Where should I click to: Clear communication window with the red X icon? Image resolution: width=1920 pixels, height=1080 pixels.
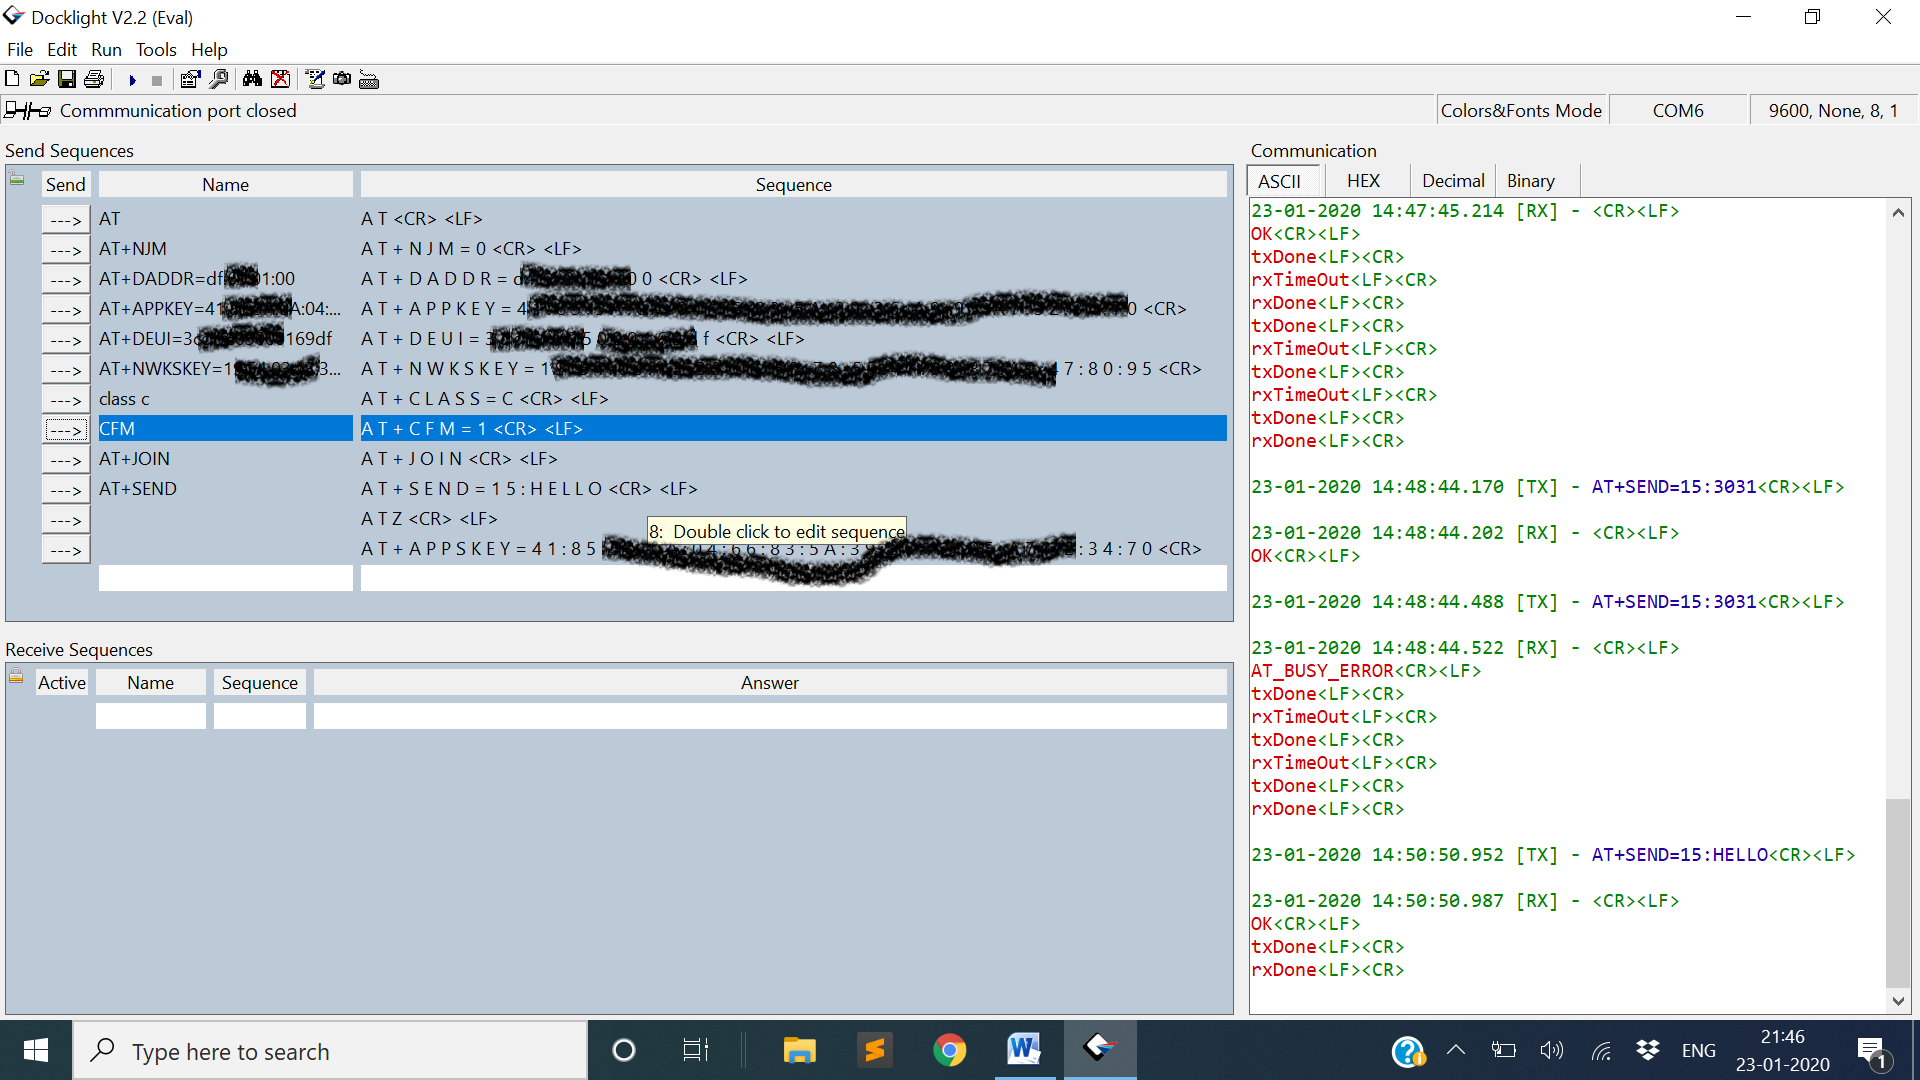[x=281, y=79]
